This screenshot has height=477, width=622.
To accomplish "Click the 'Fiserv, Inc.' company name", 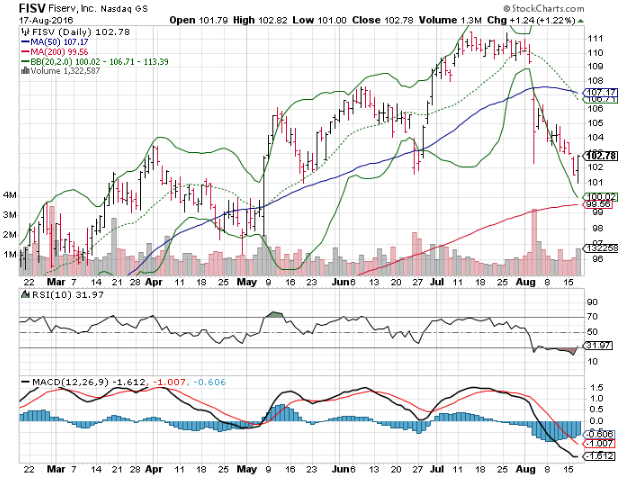I will coord(73,8).
